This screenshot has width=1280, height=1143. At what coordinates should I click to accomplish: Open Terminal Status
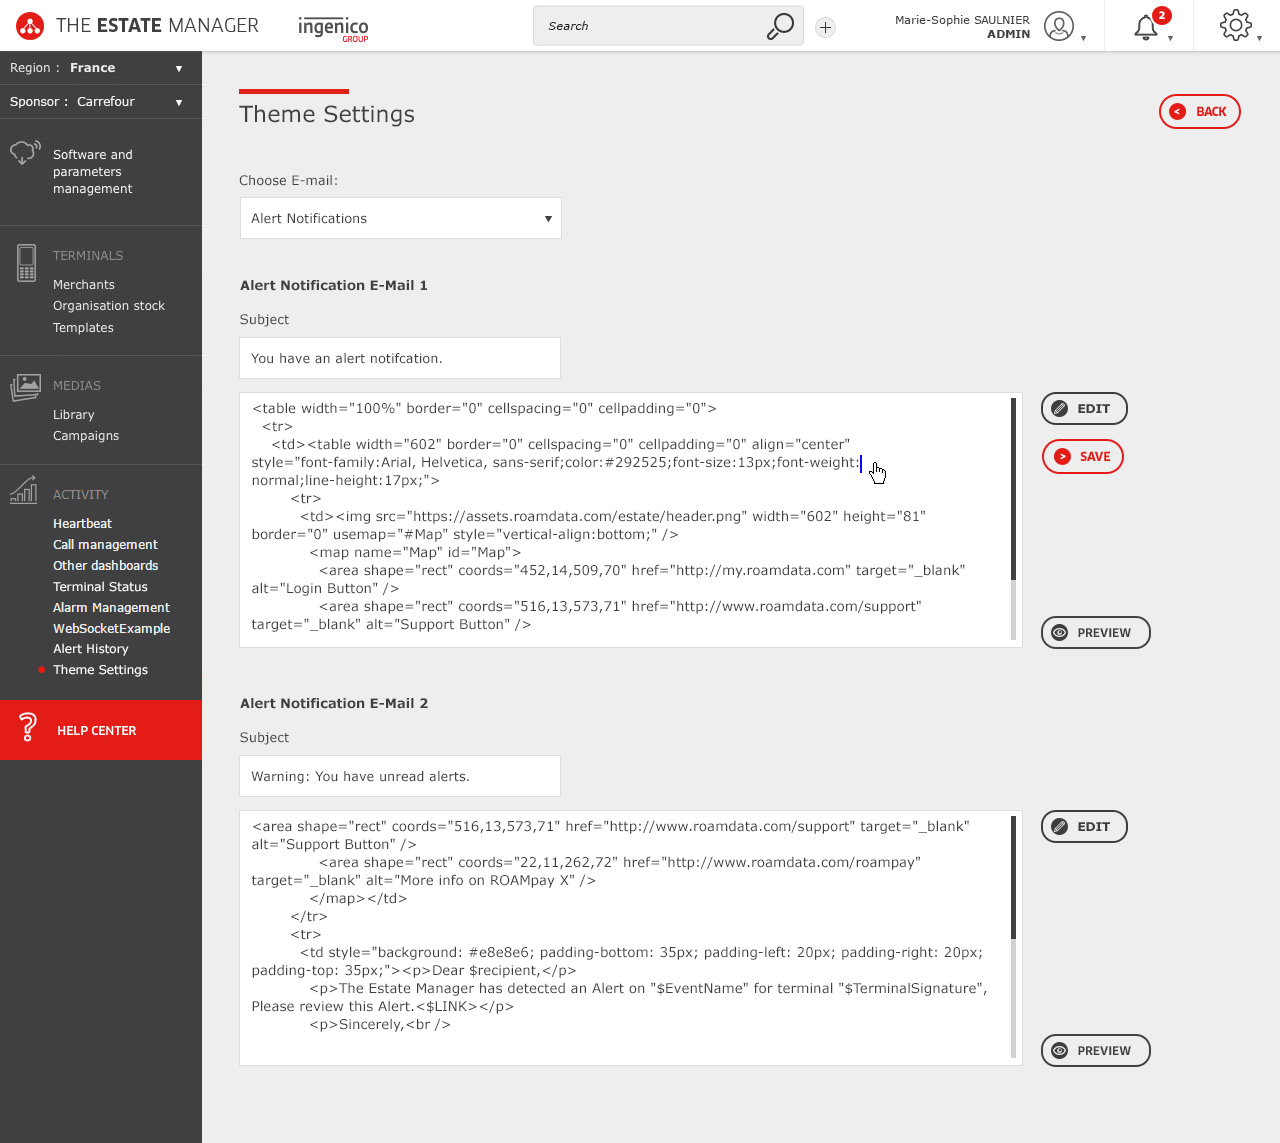click(x=100, y=587)
